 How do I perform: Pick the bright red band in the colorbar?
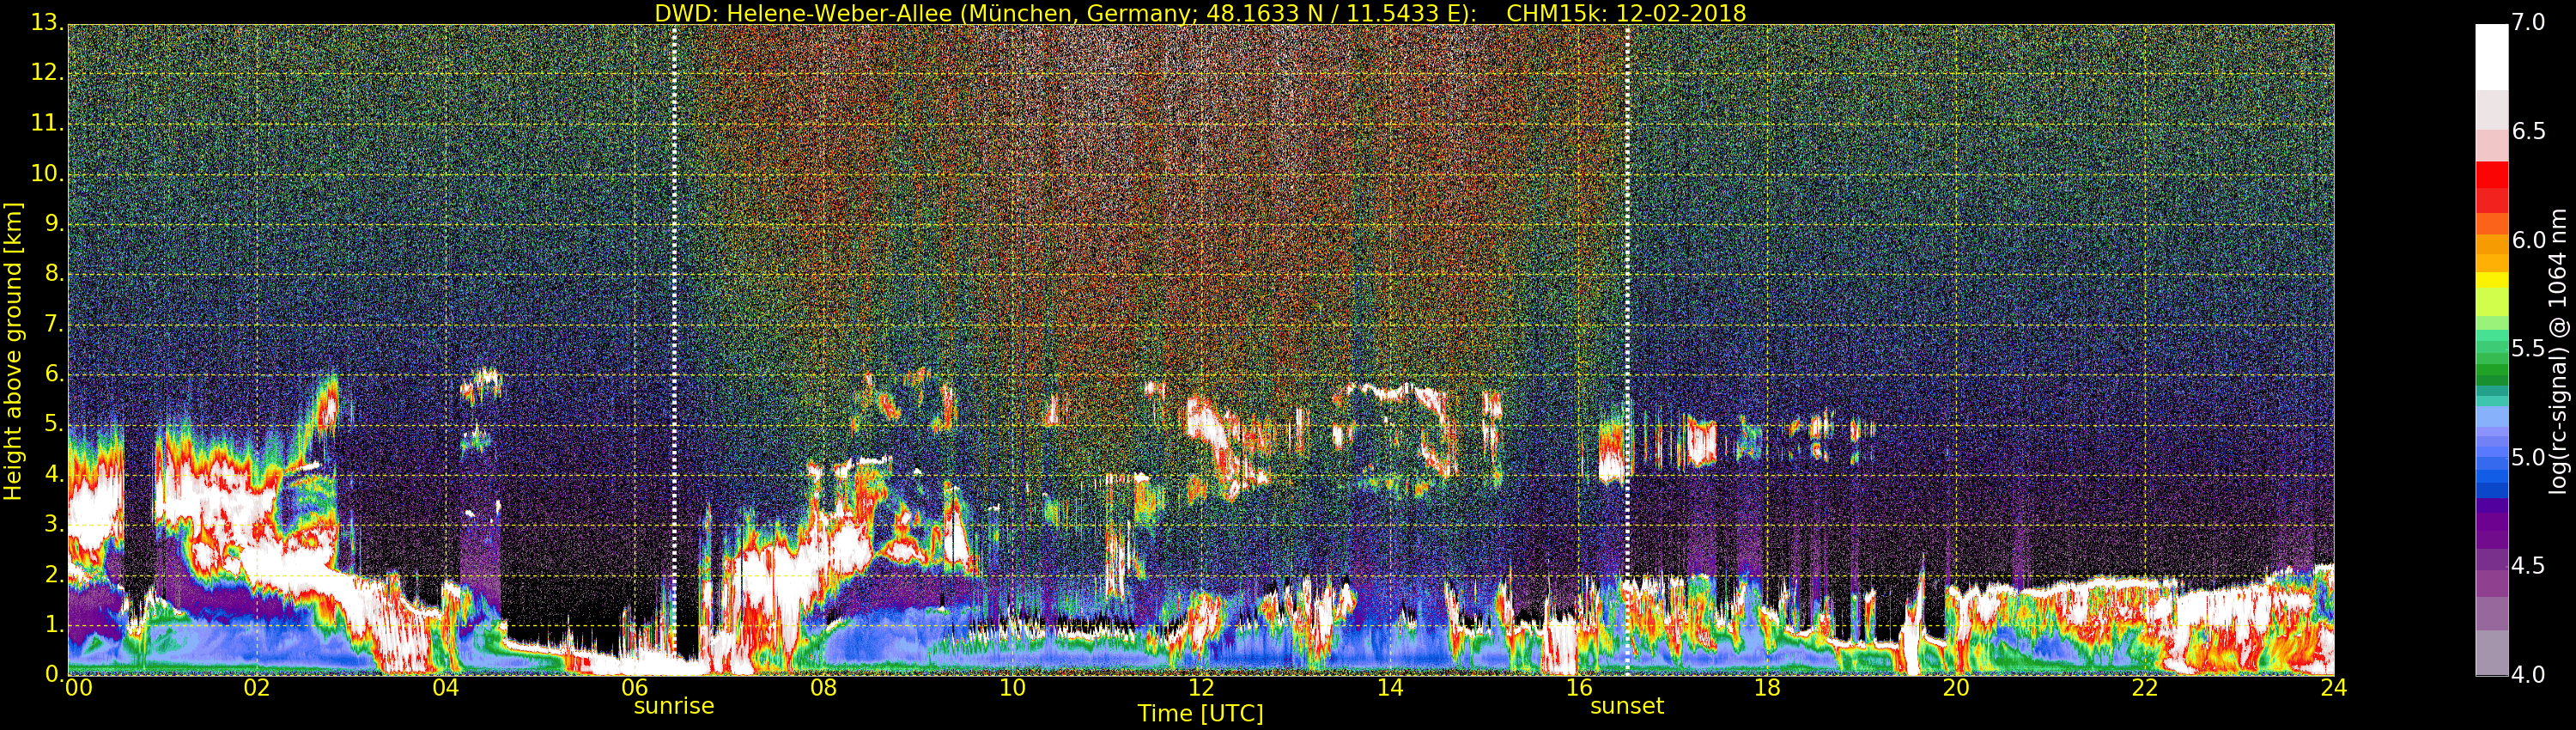(2491, 174)
